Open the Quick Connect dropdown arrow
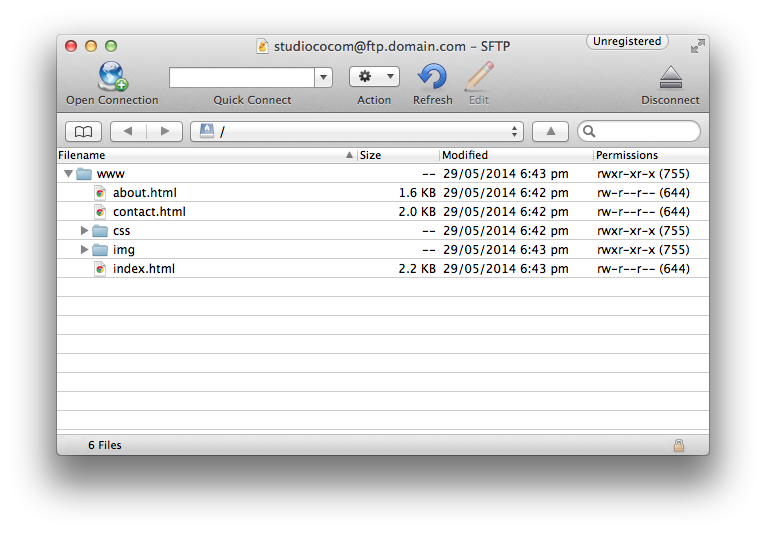The height and width of the screenshot is (534, 766). (323, 78)
